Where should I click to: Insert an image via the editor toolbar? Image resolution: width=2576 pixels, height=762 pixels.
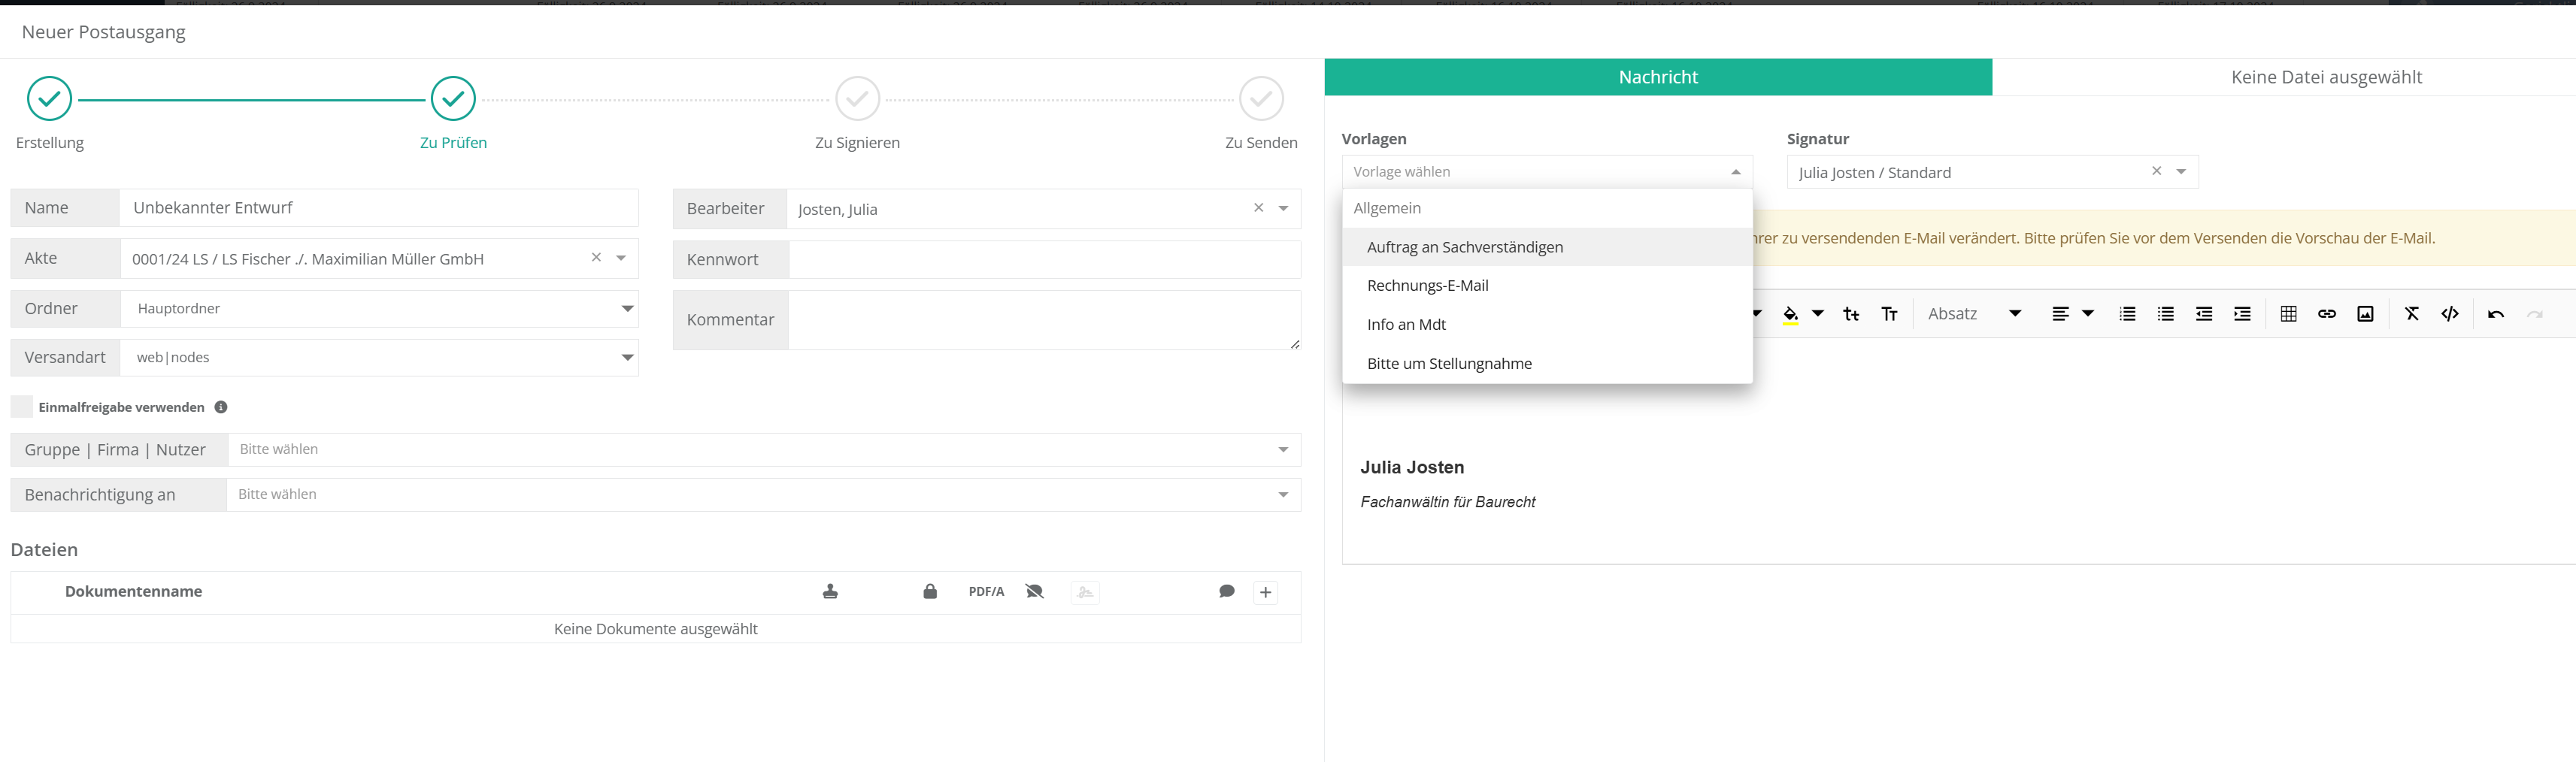[x=2365, y=314]
